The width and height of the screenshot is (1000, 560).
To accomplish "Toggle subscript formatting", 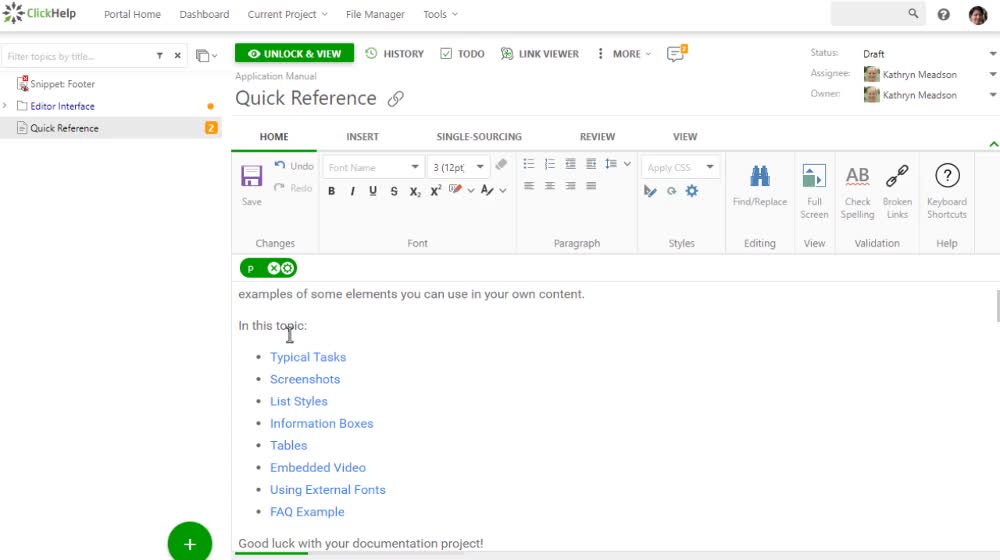I will (x=415, y=191).
